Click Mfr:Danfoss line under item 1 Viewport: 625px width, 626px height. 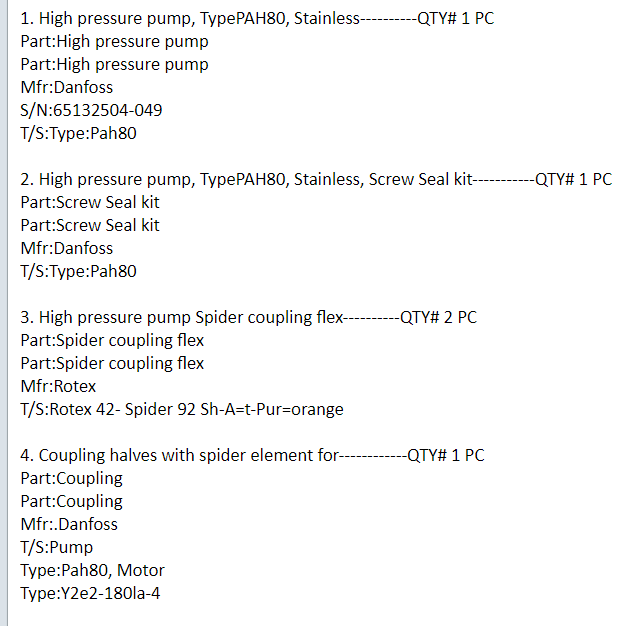[66, 87]
